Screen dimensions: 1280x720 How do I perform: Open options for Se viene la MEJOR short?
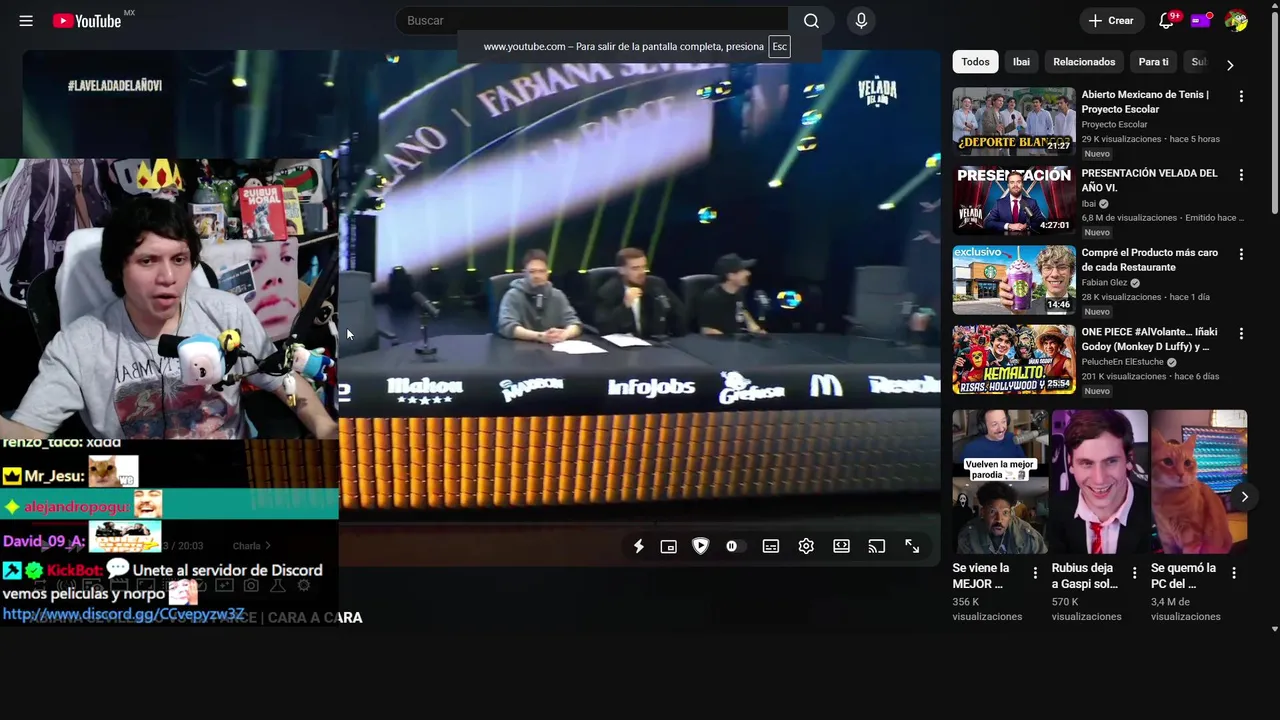click(1035, 573)
